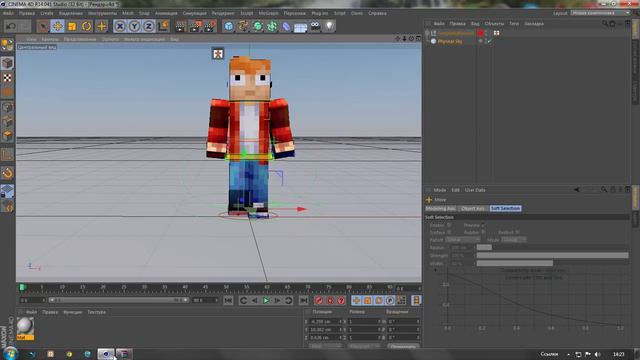Viewport: 640px width, 360px height.
Task: Open the File menu in main menu bar
Action: (8, 13)
